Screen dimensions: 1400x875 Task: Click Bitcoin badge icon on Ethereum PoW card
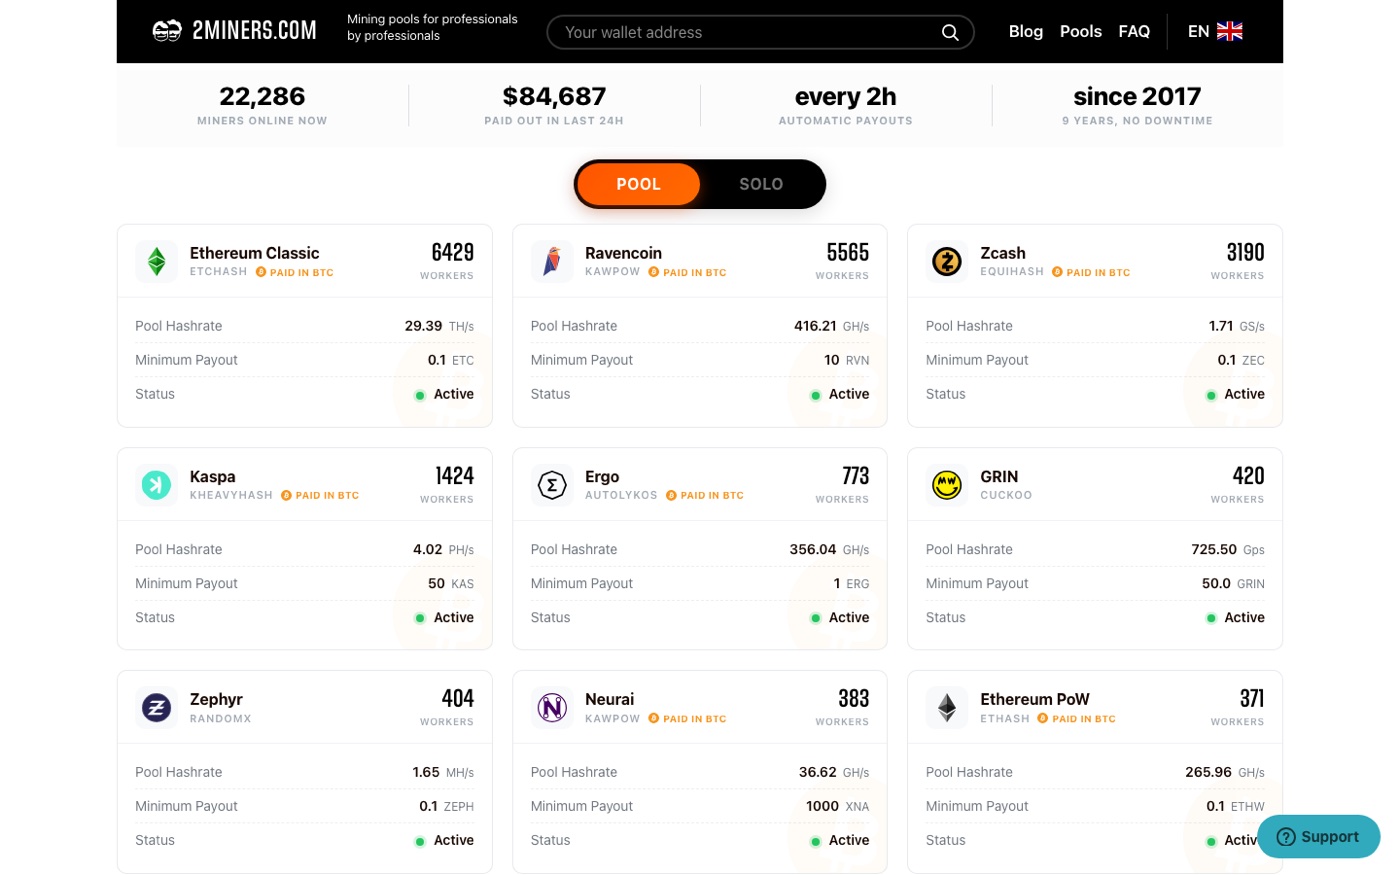coord(1043,718)
